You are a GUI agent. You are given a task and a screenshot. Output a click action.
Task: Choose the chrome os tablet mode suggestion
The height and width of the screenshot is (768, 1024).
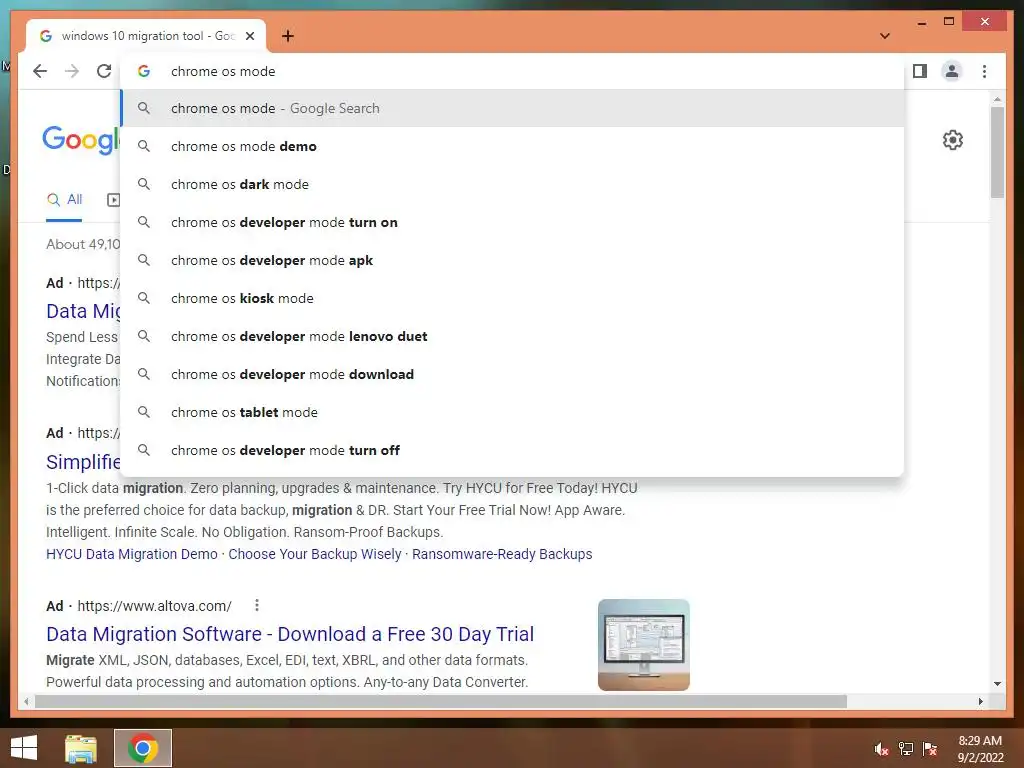click(x=513, y=412)
